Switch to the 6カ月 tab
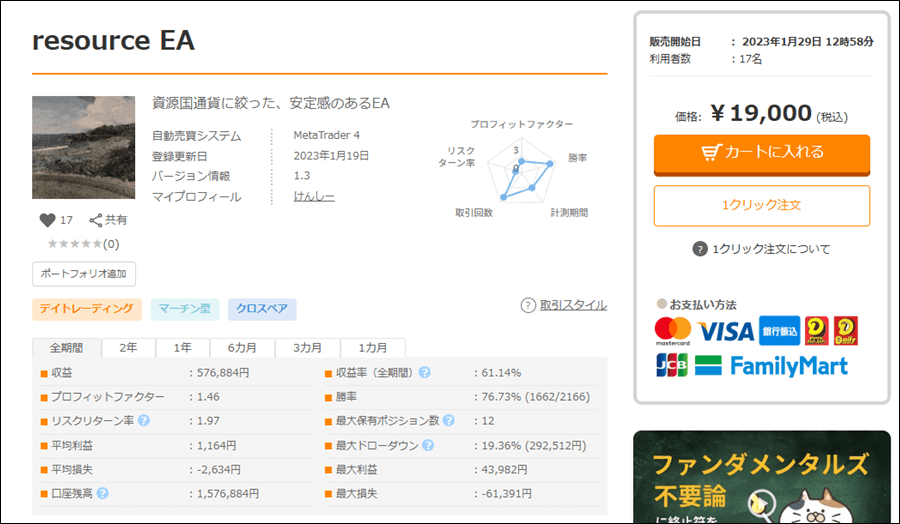This screenshot has height=524, width=900. (x=242, y=348)
